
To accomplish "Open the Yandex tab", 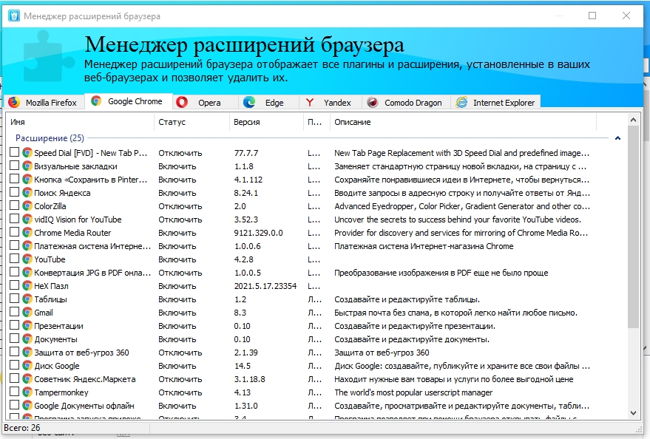I will tap(330, 102).
